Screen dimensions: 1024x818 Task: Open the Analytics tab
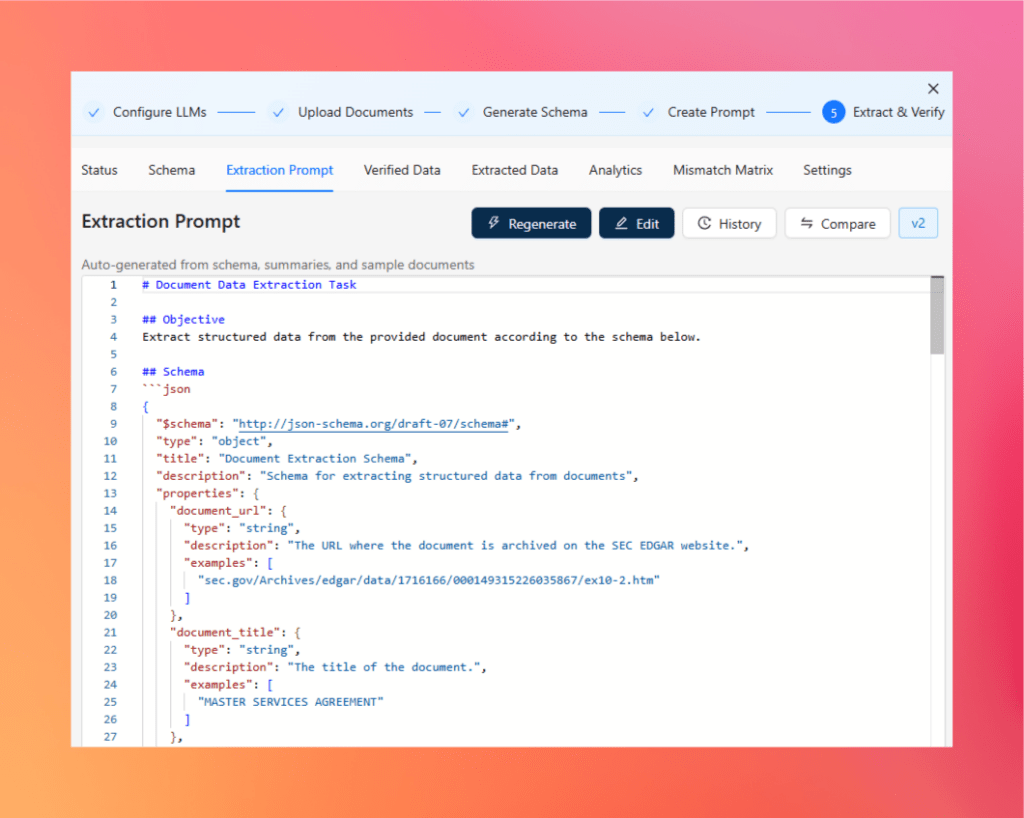point(615,170)
